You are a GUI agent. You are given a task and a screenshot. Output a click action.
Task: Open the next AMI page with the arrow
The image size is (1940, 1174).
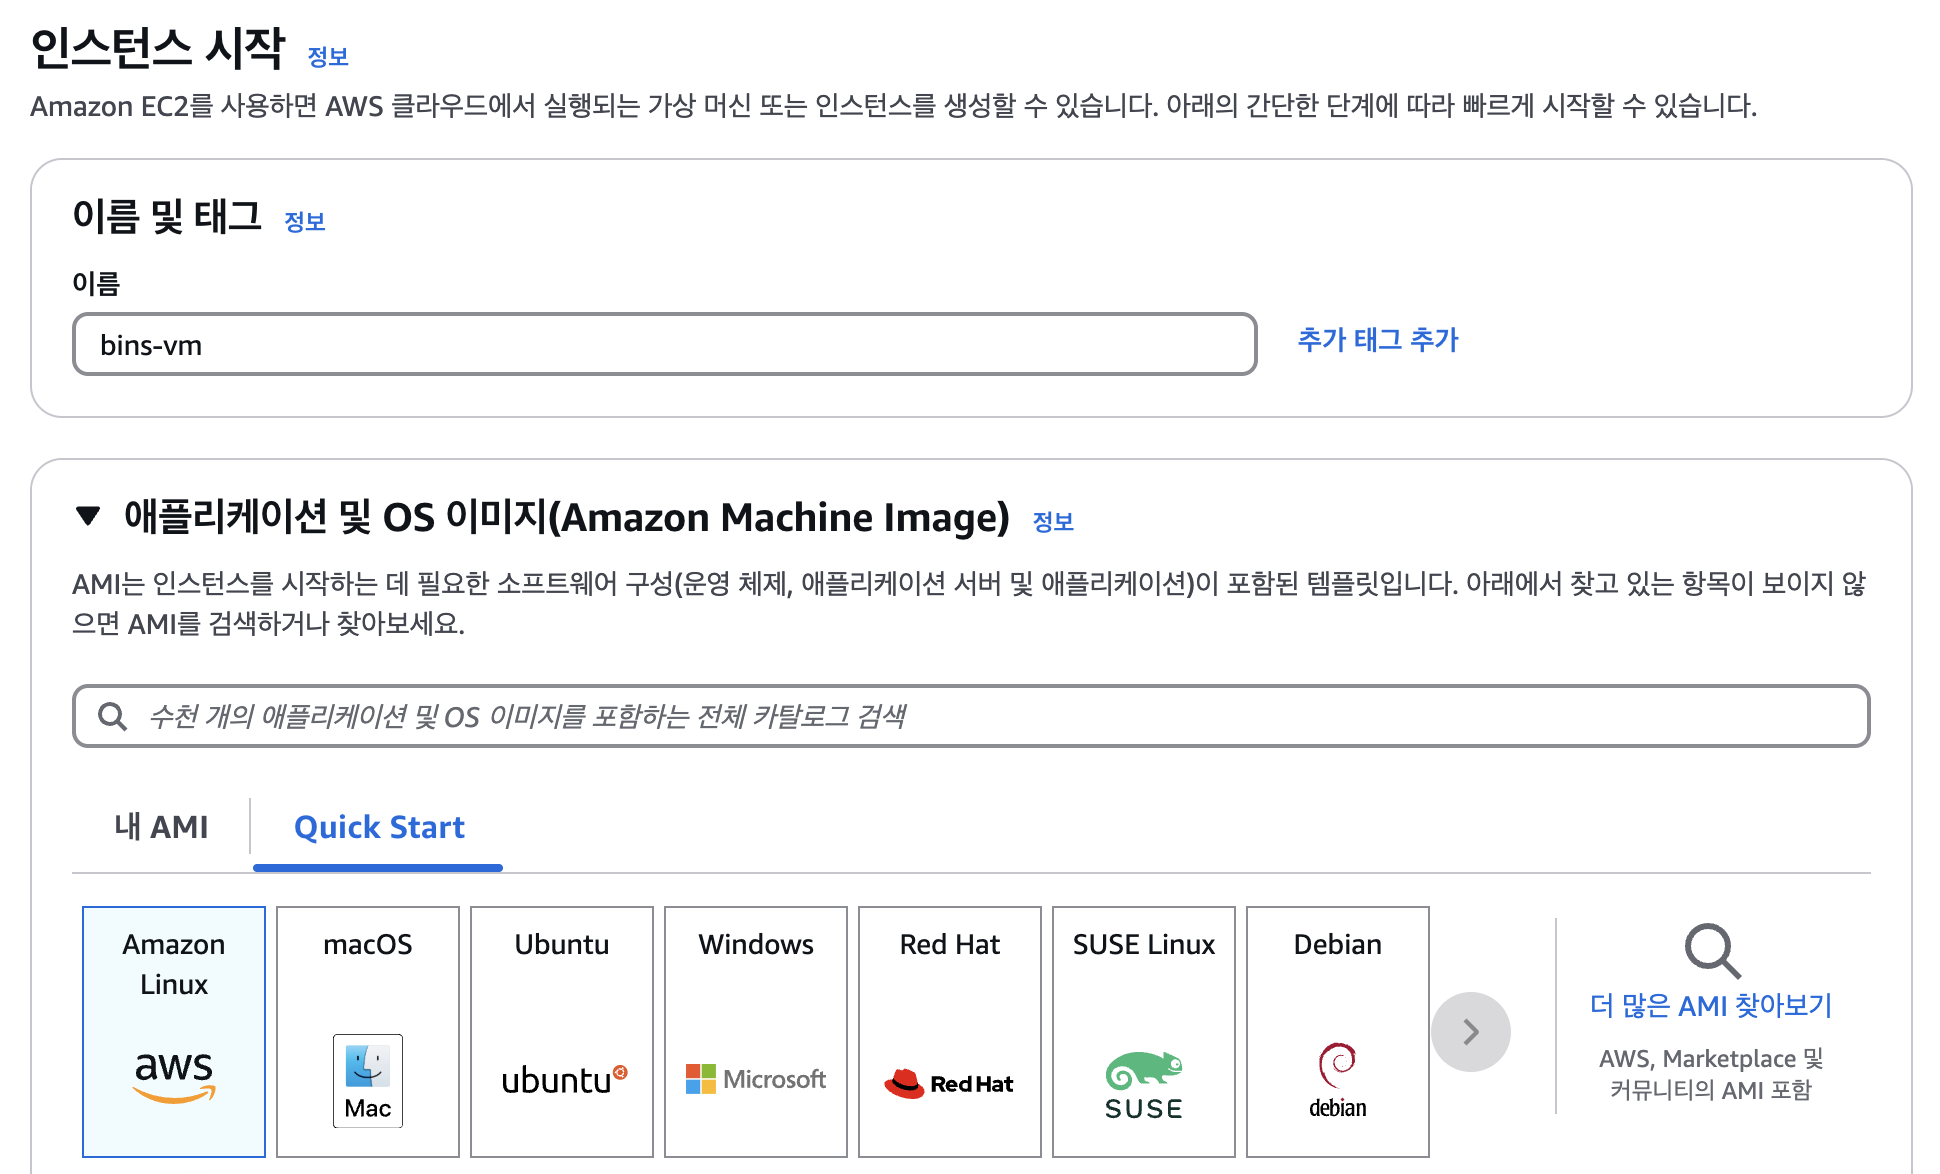[1470, 1031]
